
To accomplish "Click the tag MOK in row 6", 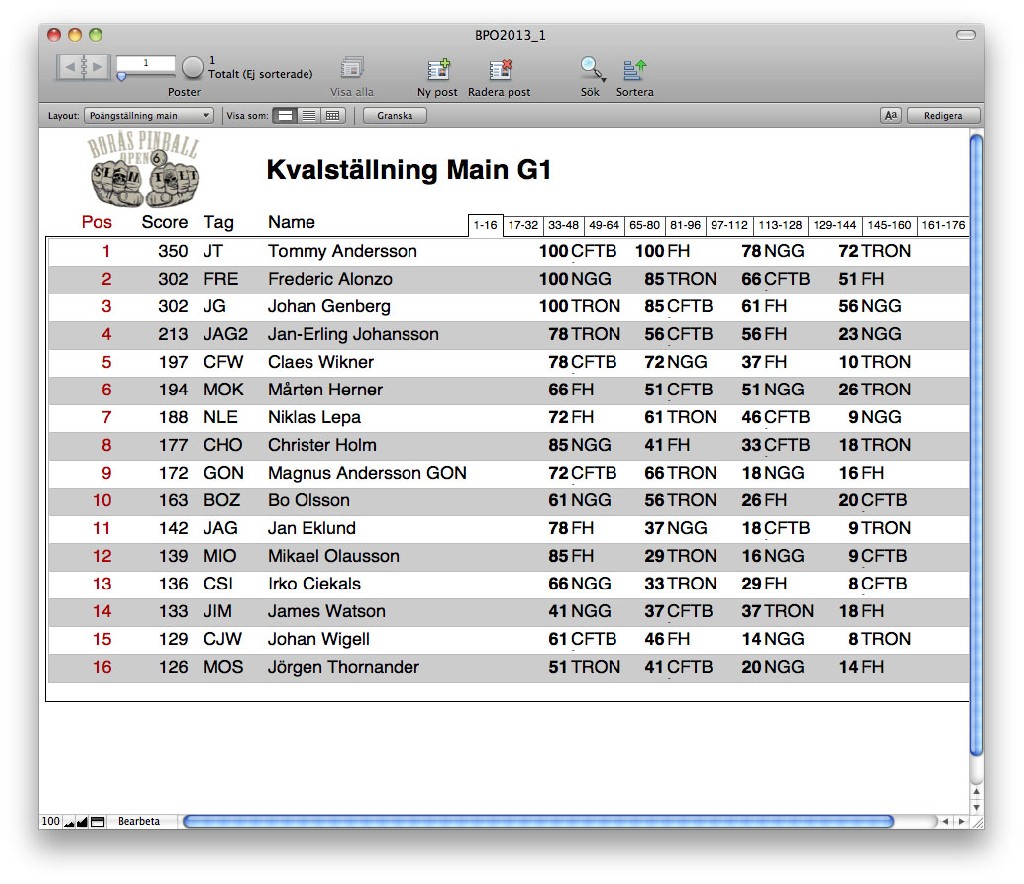I will click(x=223, y=390).
